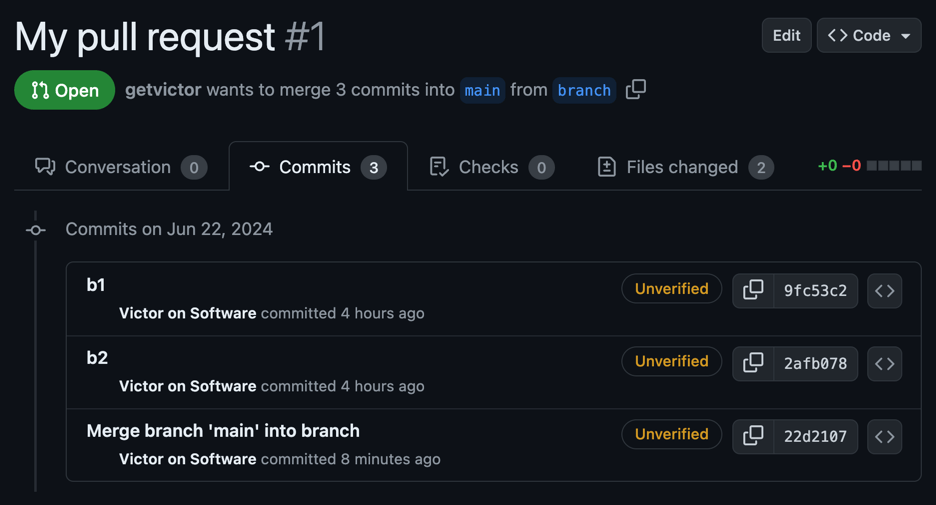Open the main base branch link
Viewport: 936px width, 505px height.
482,90
